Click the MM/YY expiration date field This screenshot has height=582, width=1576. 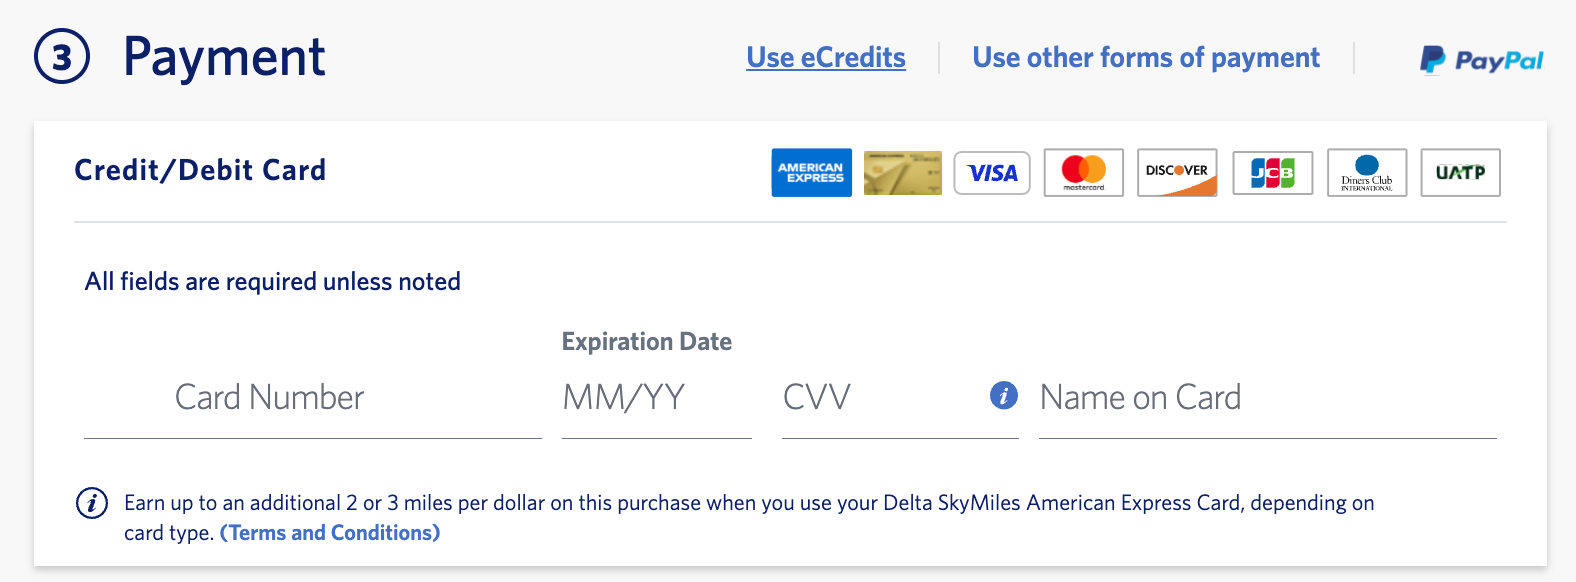[656, 398]
